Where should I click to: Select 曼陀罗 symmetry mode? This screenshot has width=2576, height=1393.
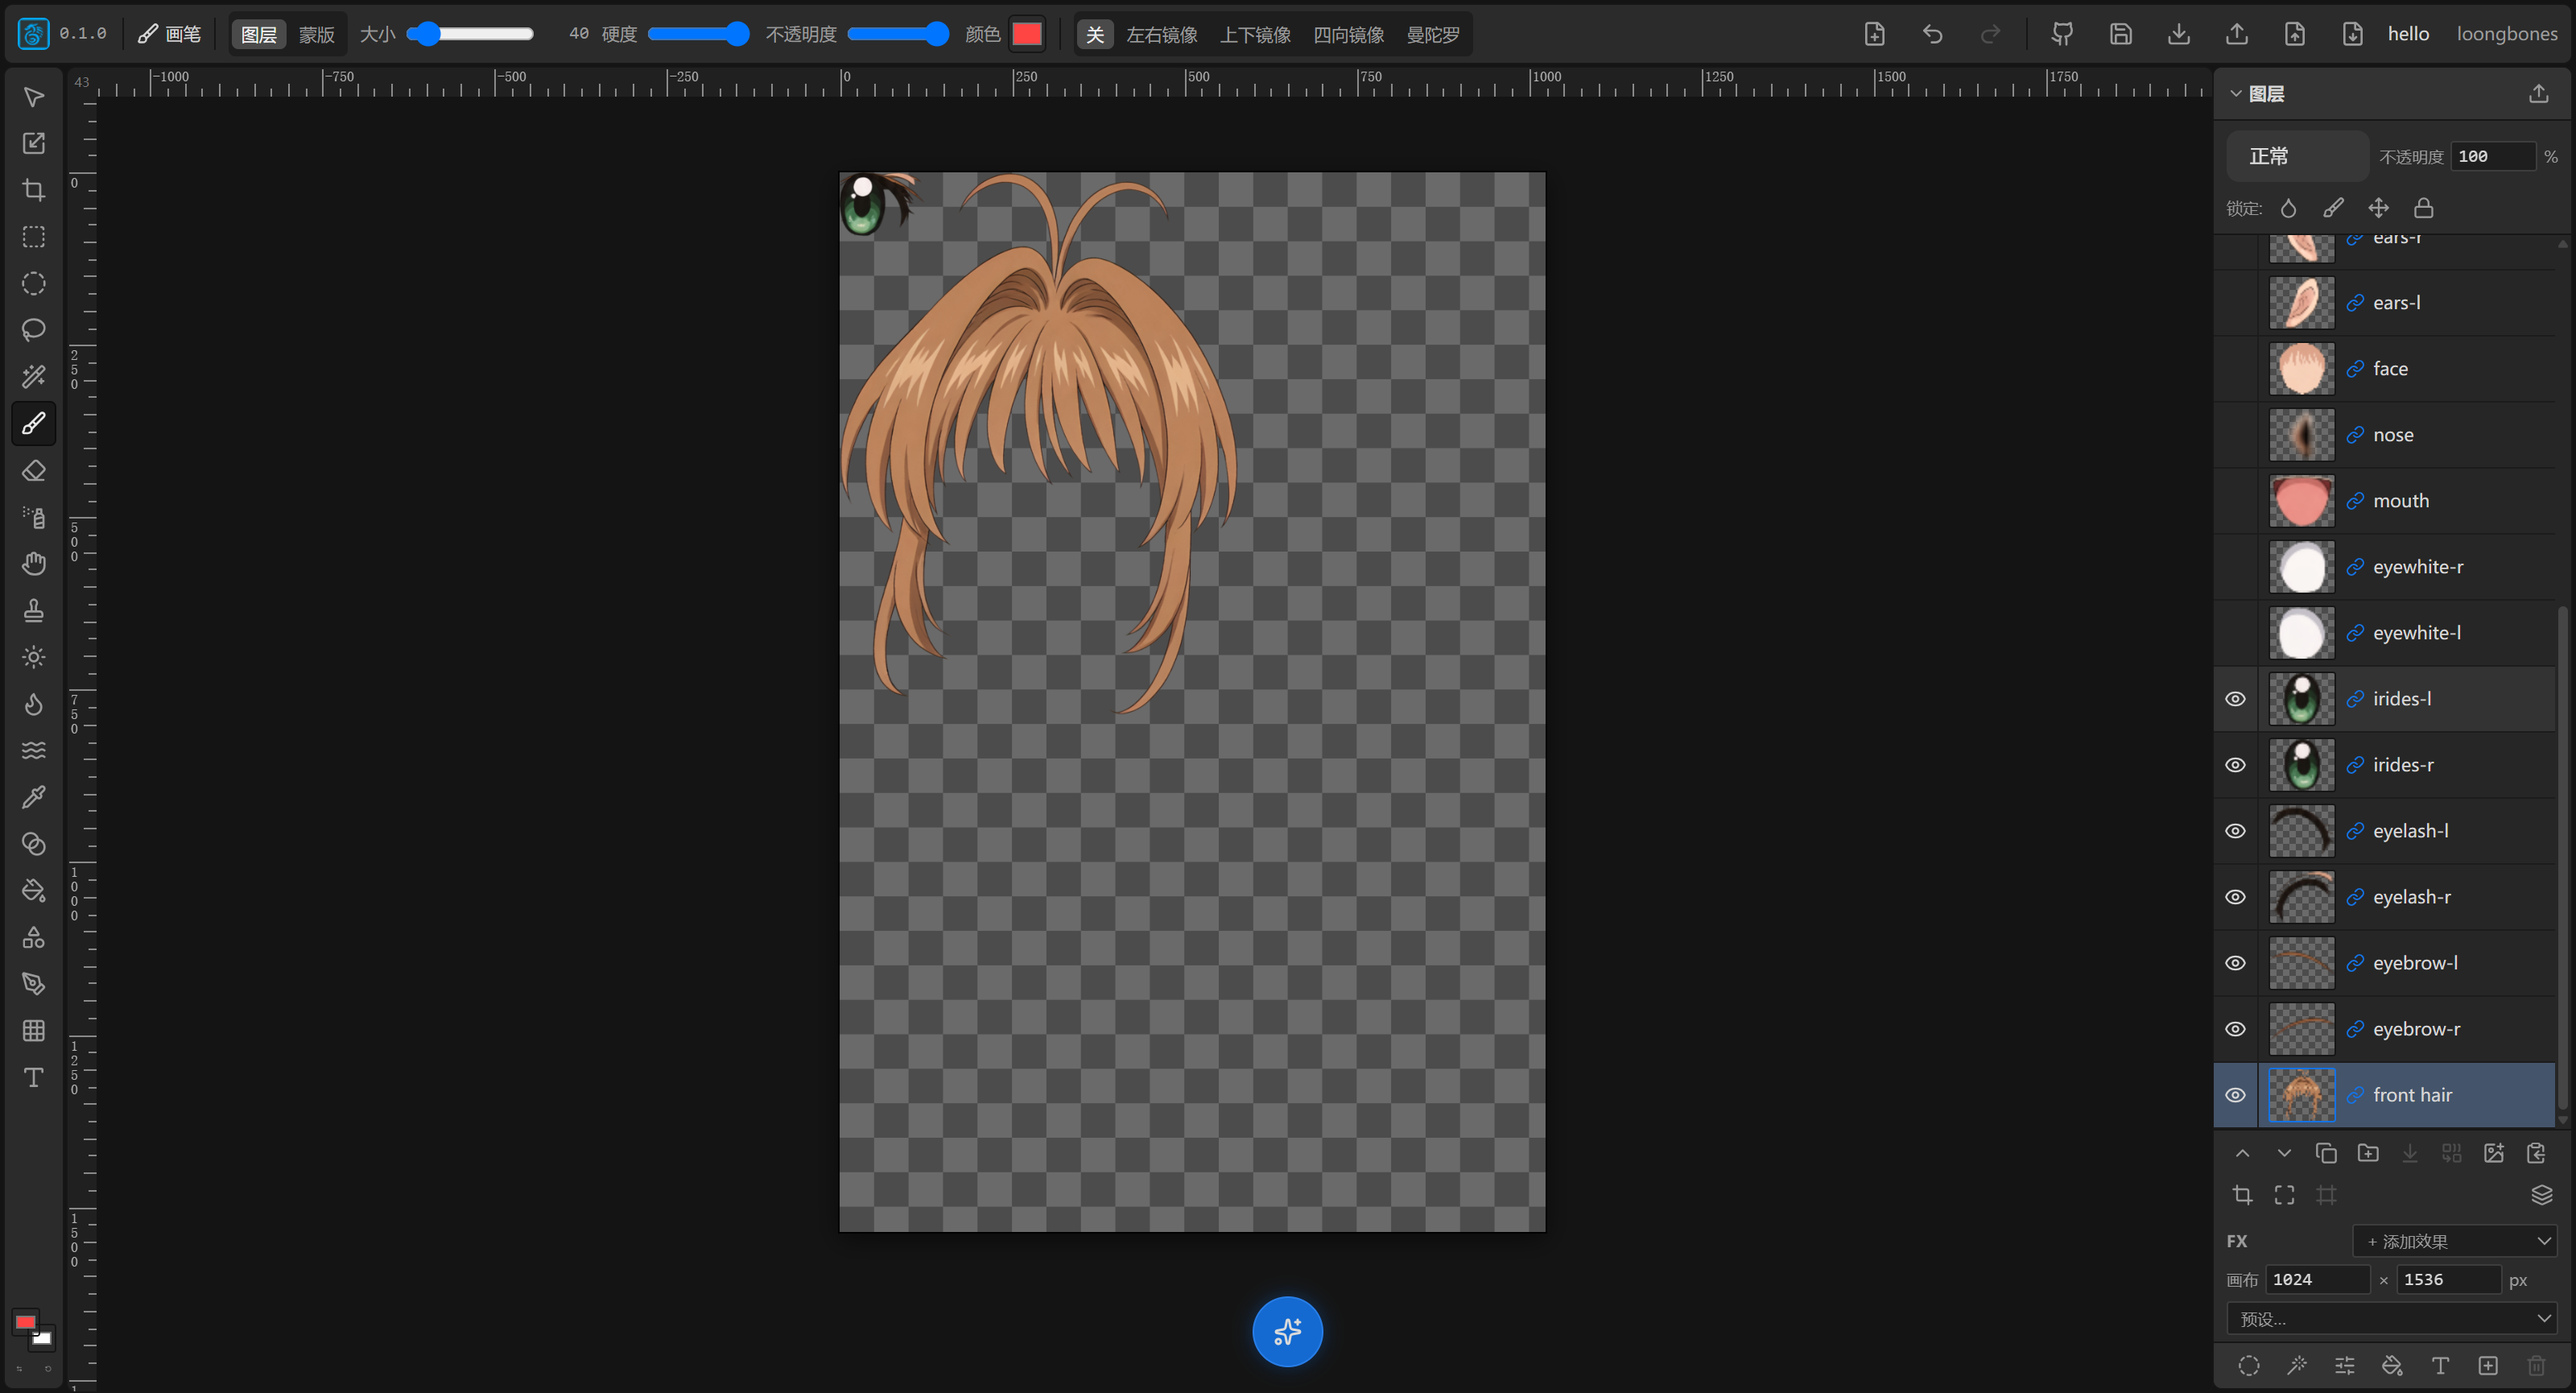point(1432,34)
